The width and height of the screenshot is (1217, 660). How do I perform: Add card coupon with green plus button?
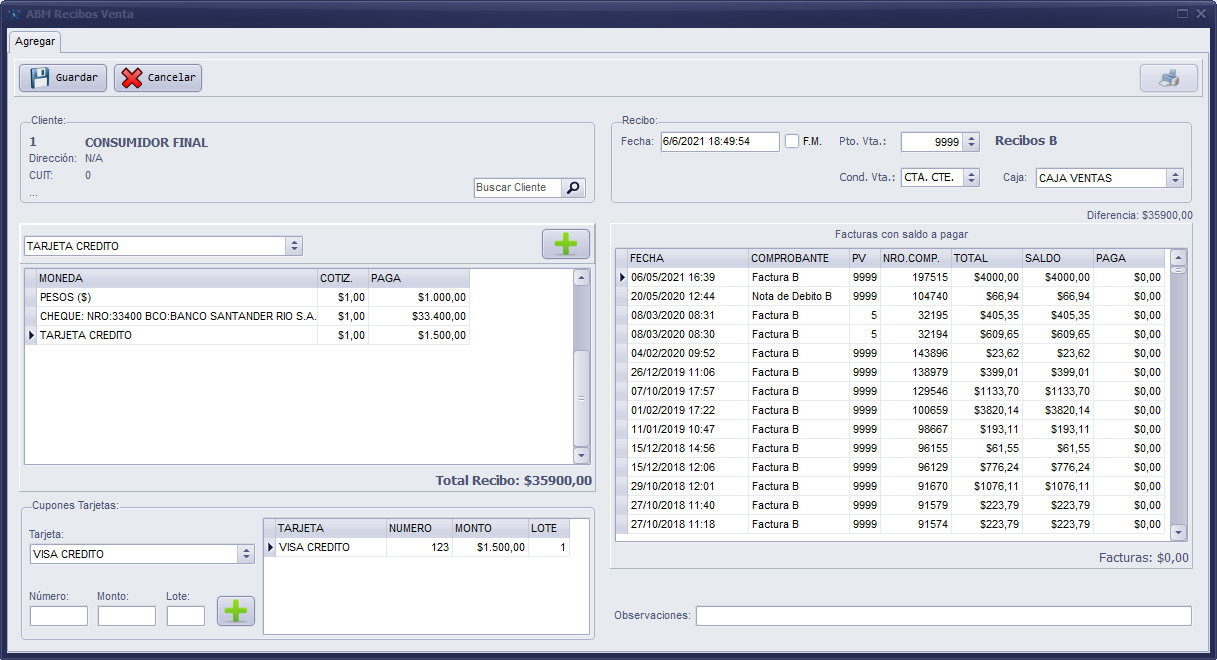(236, 611)
